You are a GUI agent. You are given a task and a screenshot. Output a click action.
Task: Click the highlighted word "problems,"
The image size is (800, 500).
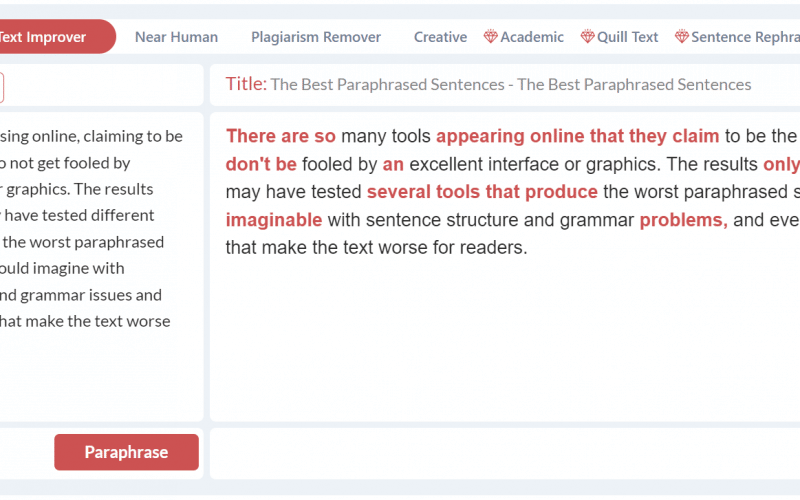[683, 219]
